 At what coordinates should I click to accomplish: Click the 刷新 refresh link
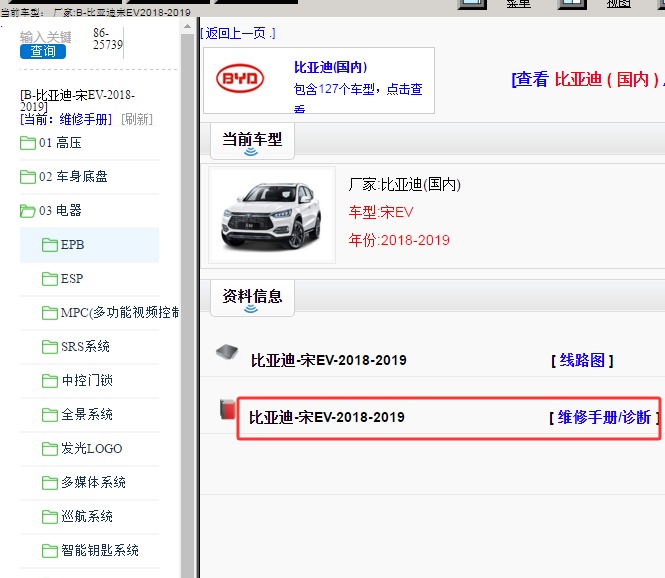tap(137, 119)
